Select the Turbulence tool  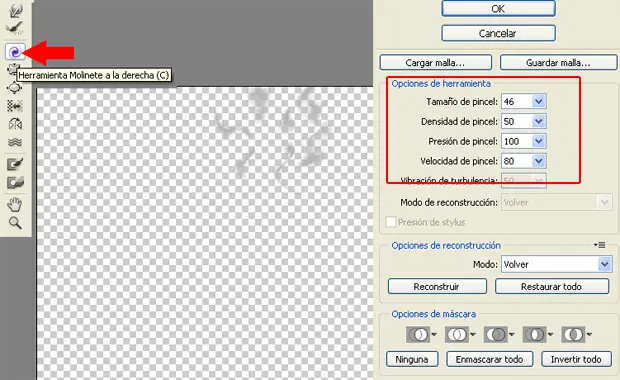(x=15, y=142)
